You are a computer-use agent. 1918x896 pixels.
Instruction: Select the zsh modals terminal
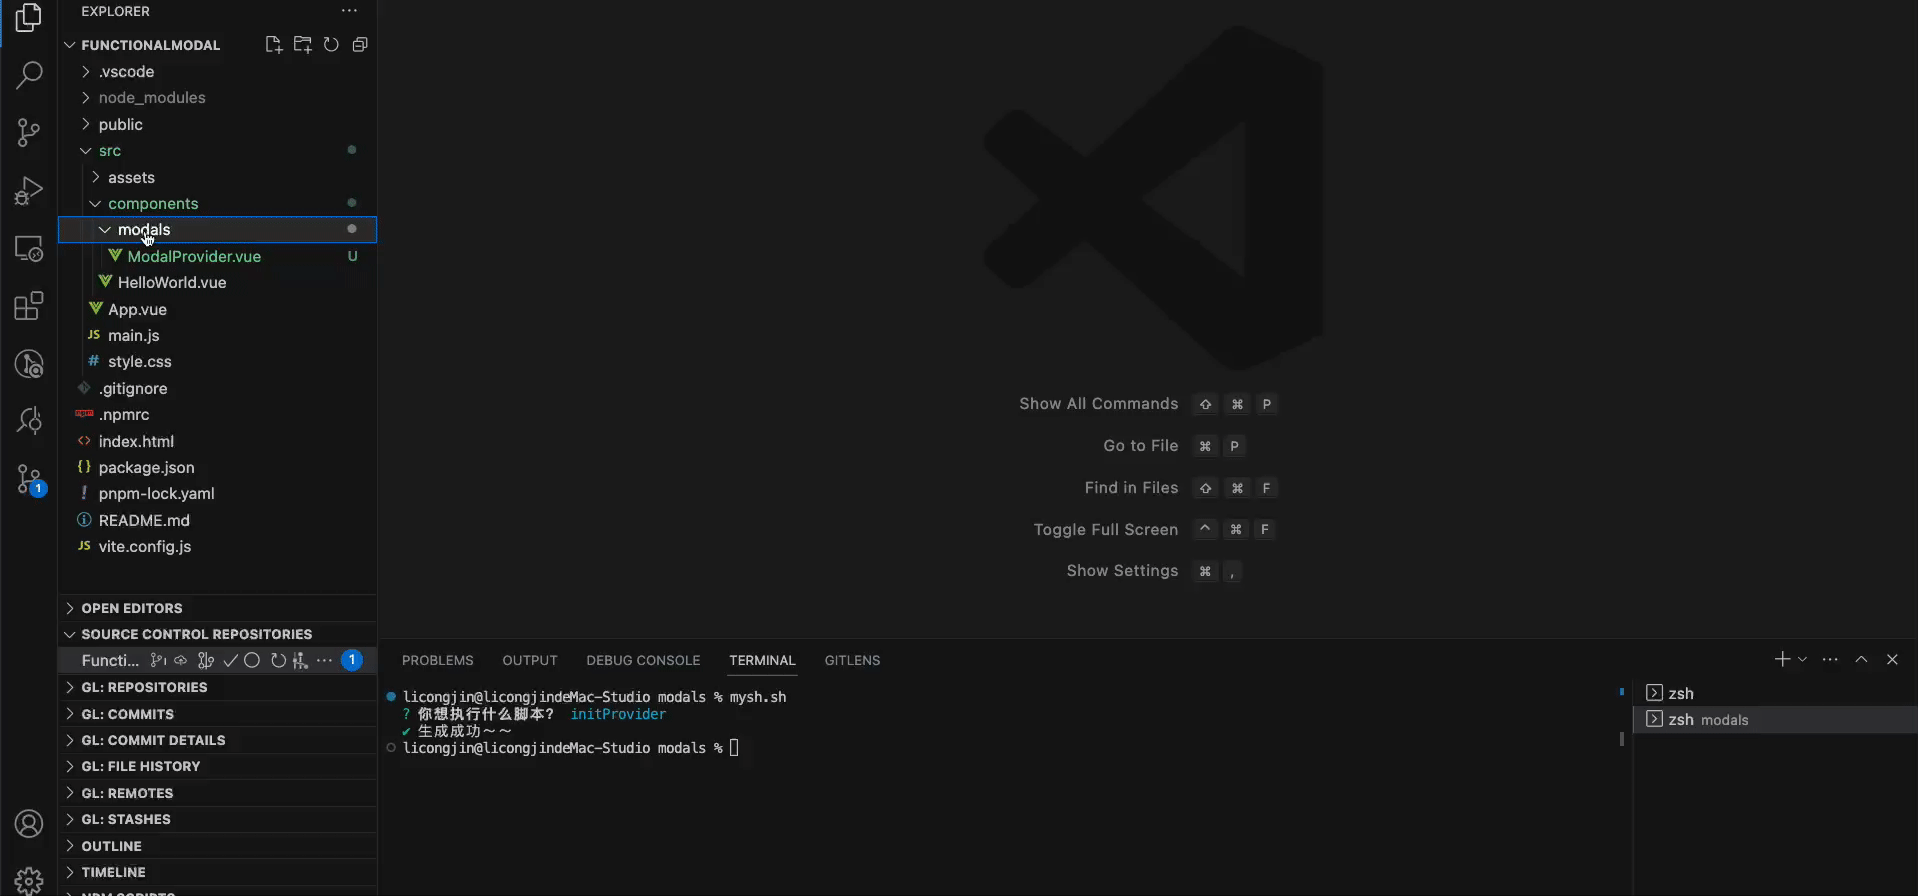pos(1775,720)
